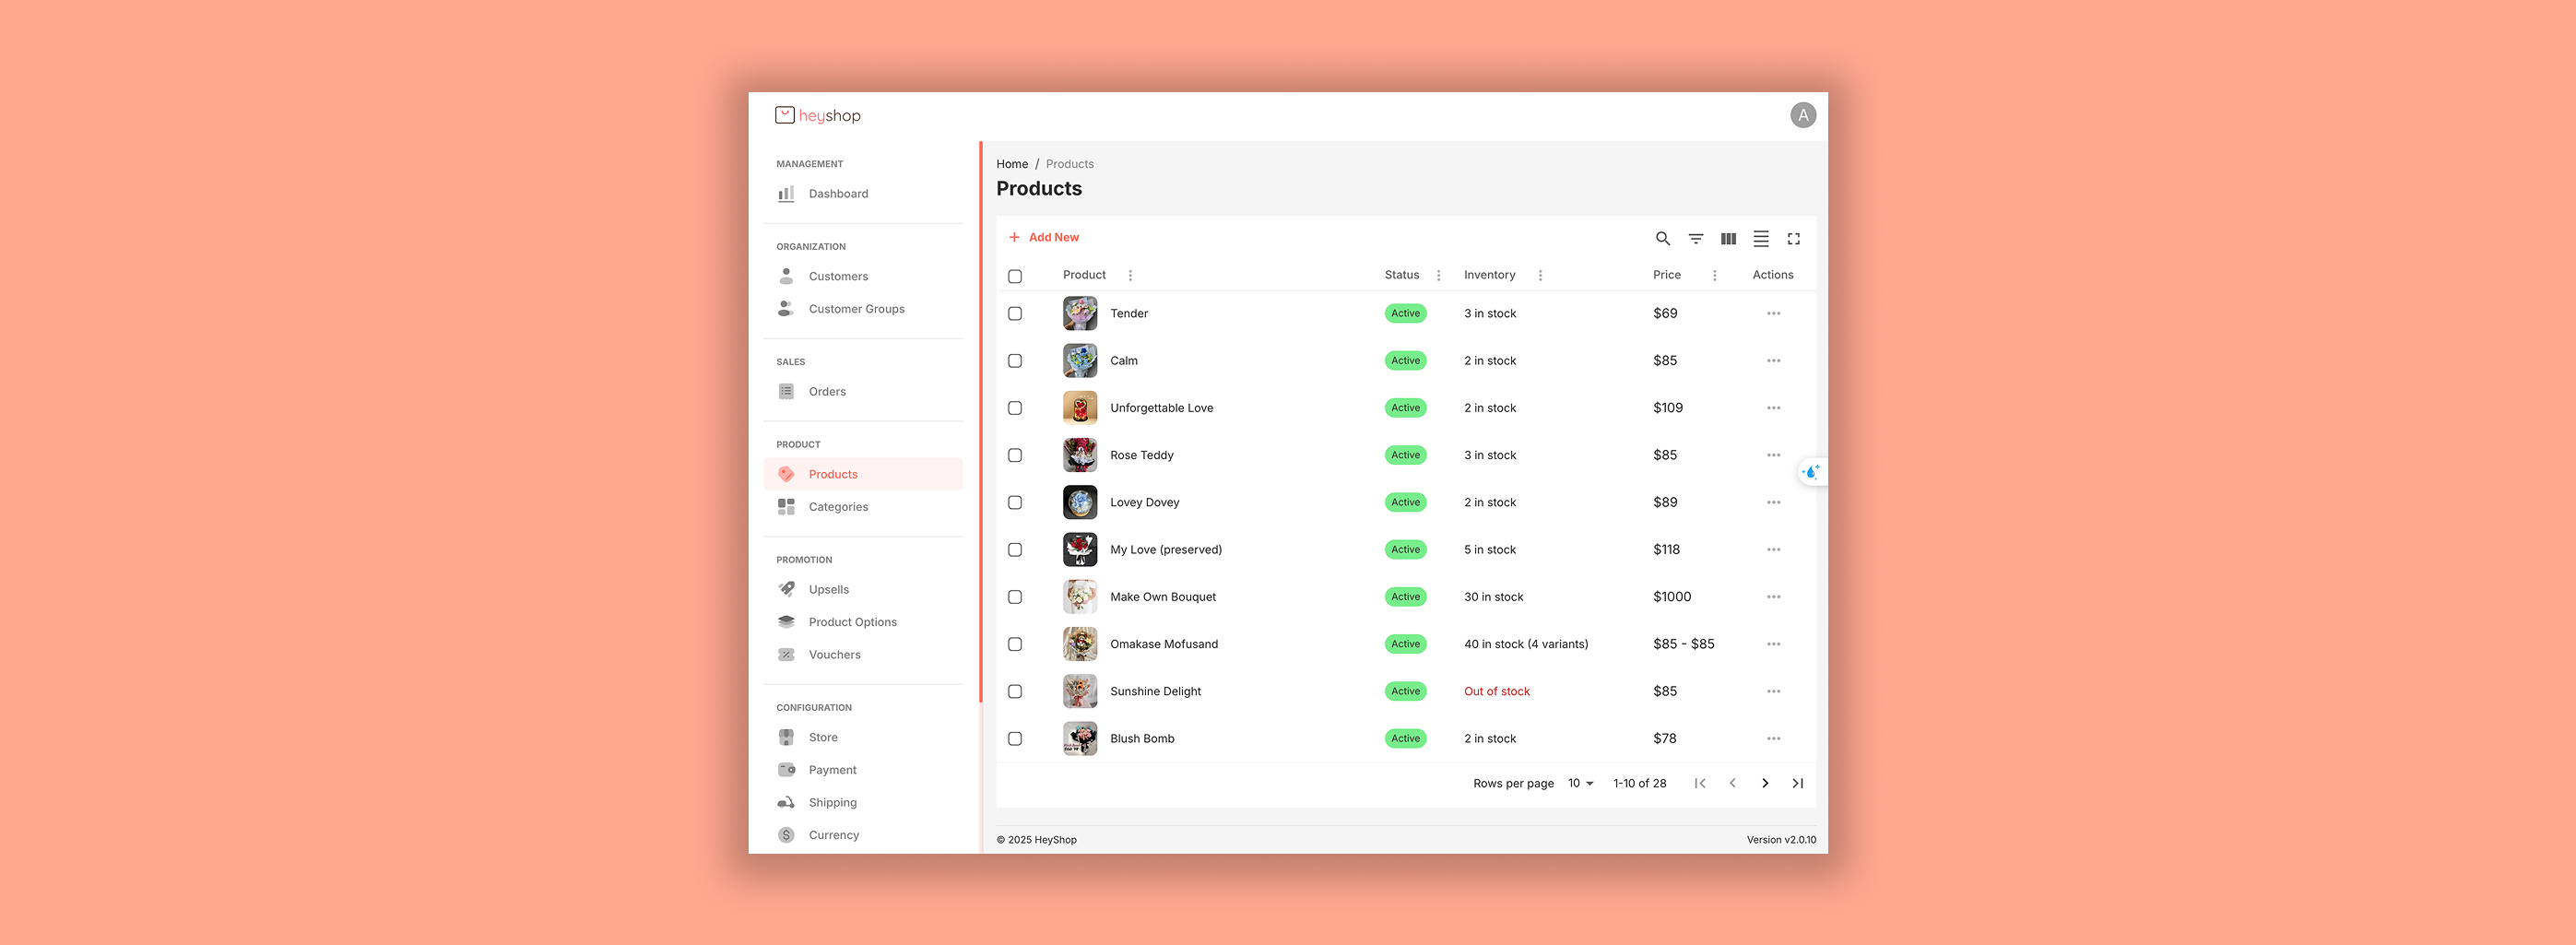Click the Unforgettable Love product thumbnail
2576x945 pixels.
pos(1079,408)
